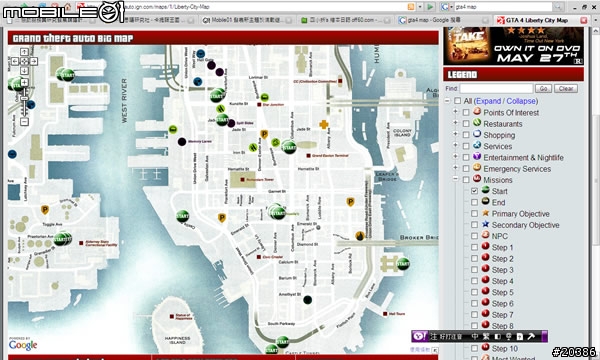600x360 pixels.
Task: Click the parking P marker near Toggle Ave
Action: click(x=45, y=210)
